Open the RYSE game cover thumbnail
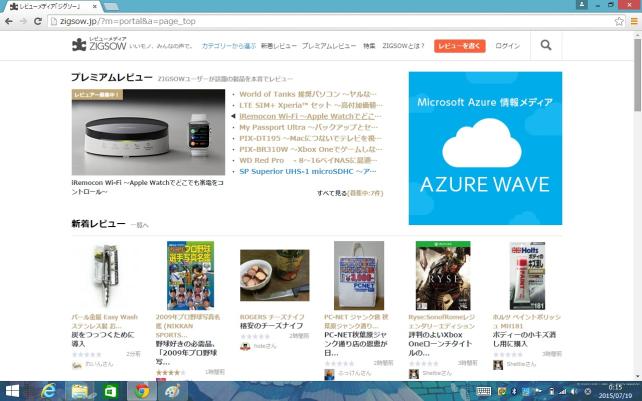Image resolution: width=642 pixels, height=401 pixels. [x=443, y=275]
